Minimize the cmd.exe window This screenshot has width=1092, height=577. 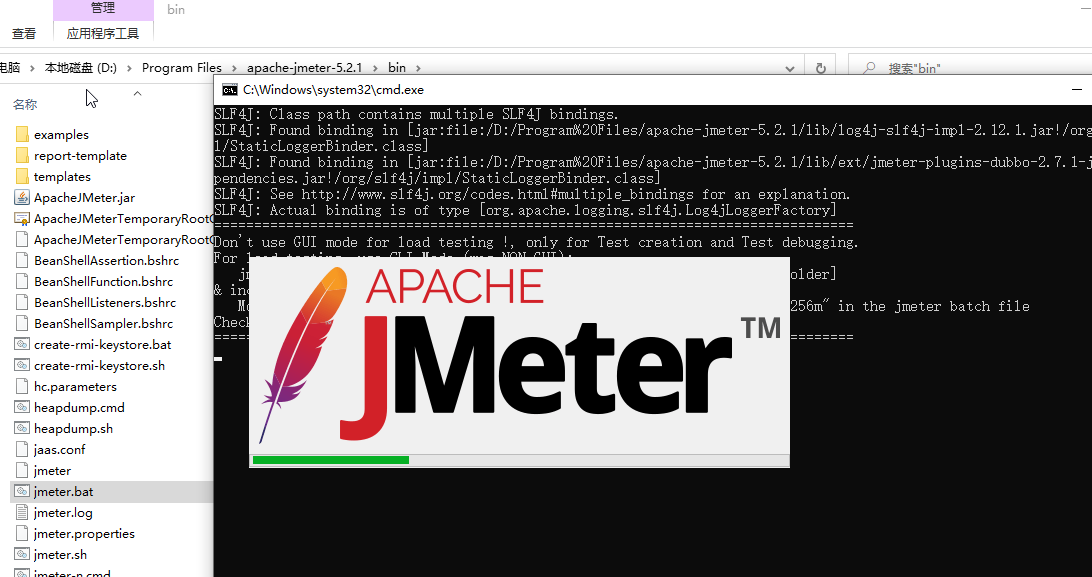tap(1078, 89)
